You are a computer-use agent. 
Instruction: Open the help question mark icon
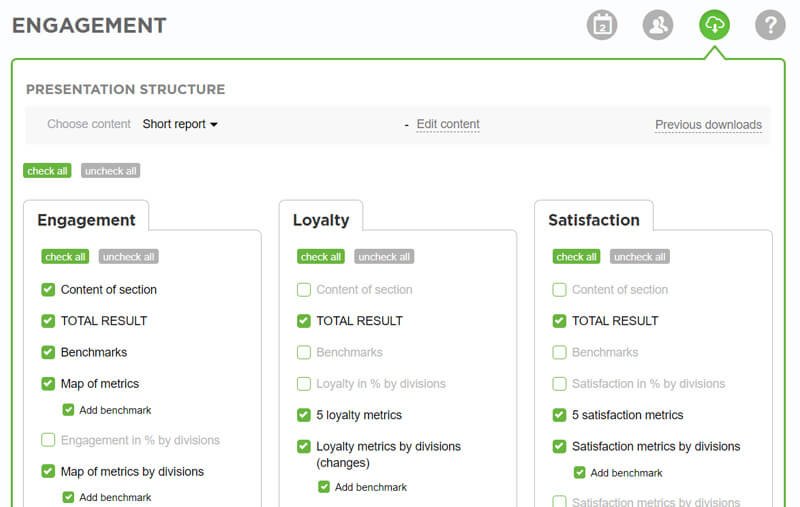coord(770,25)
